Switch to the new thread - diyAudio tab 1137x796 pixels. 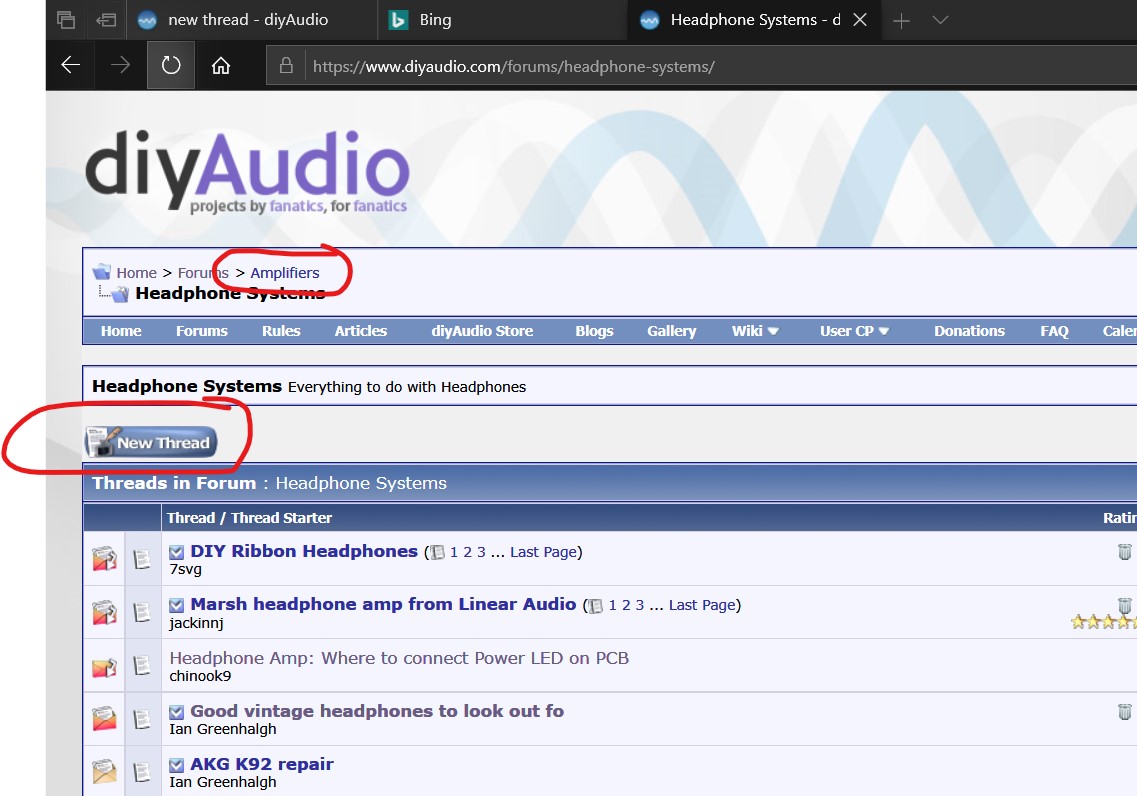251,20
